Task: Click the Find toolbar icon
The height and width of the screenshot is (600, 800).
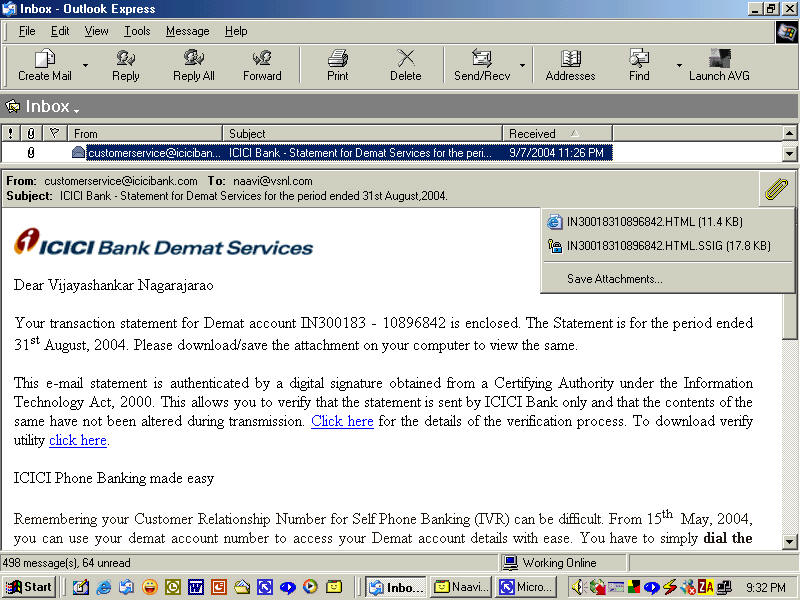Action: pos(639,65)
